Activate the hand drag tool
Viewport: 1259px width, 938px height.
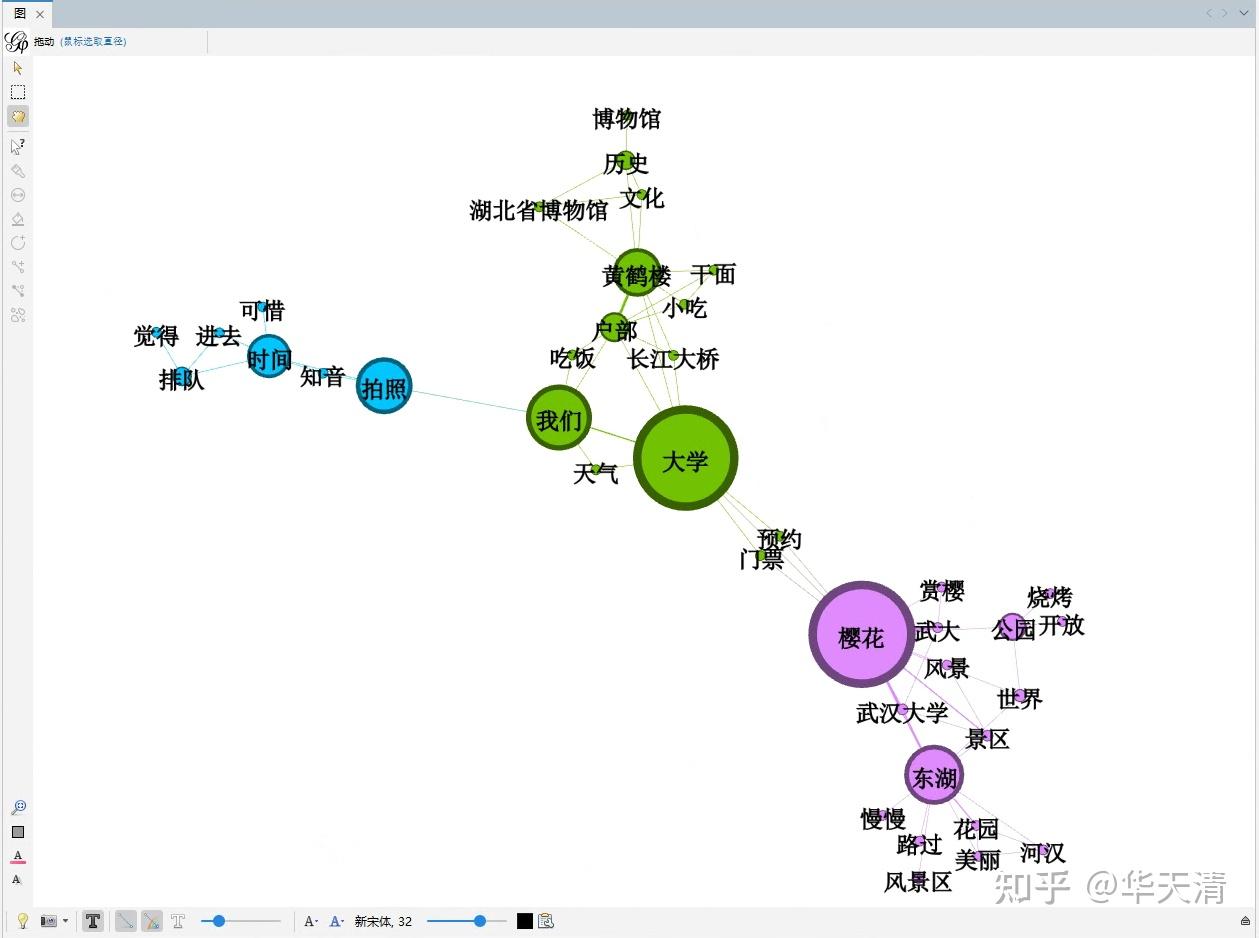click(x=17, y=116)
